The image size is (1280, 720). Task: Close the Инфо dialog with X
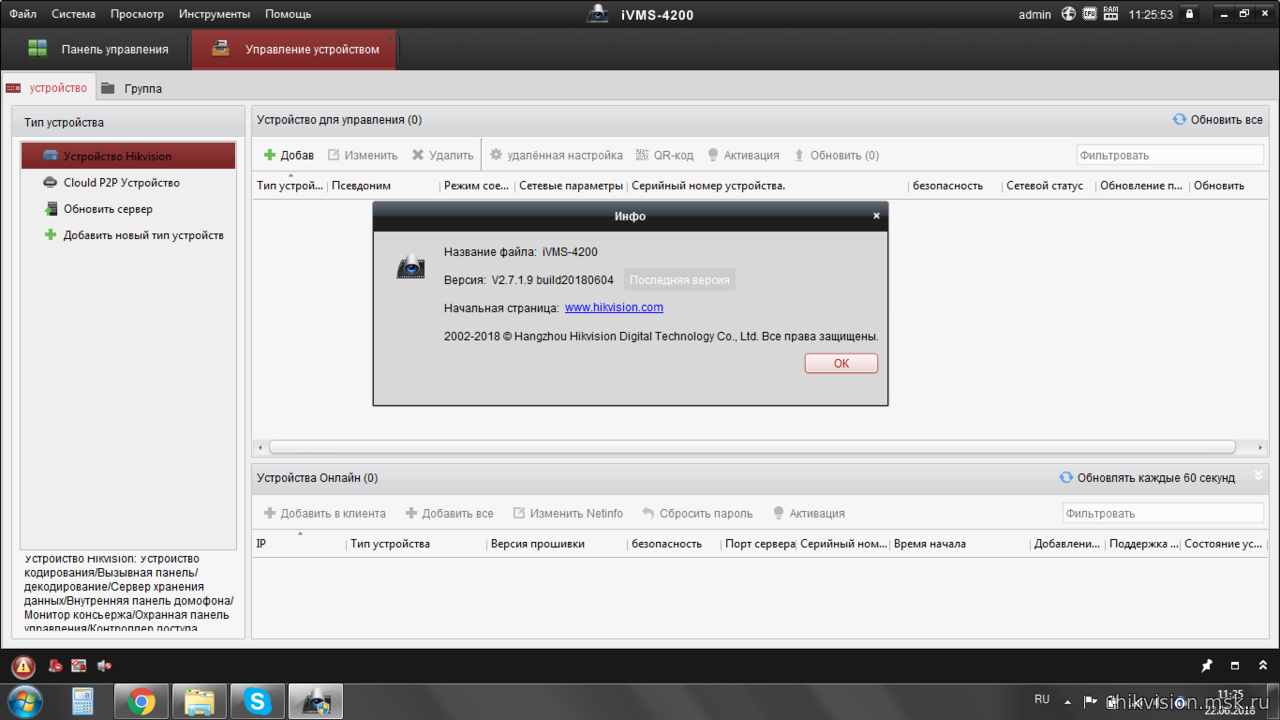pyautogui.click(x=876, y=216)
